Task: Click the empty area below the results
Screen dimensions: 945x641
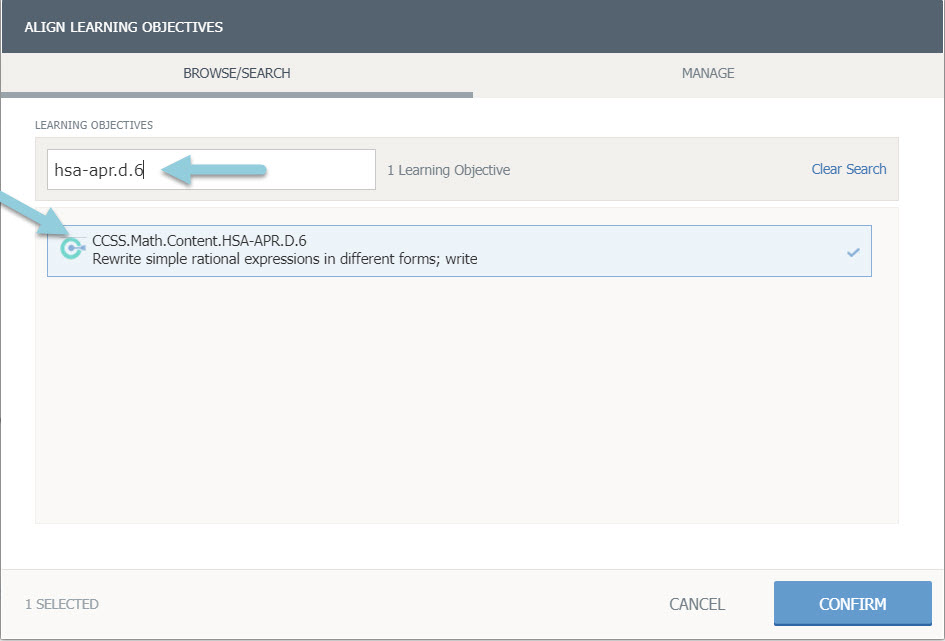Action: tap(466, 400)
